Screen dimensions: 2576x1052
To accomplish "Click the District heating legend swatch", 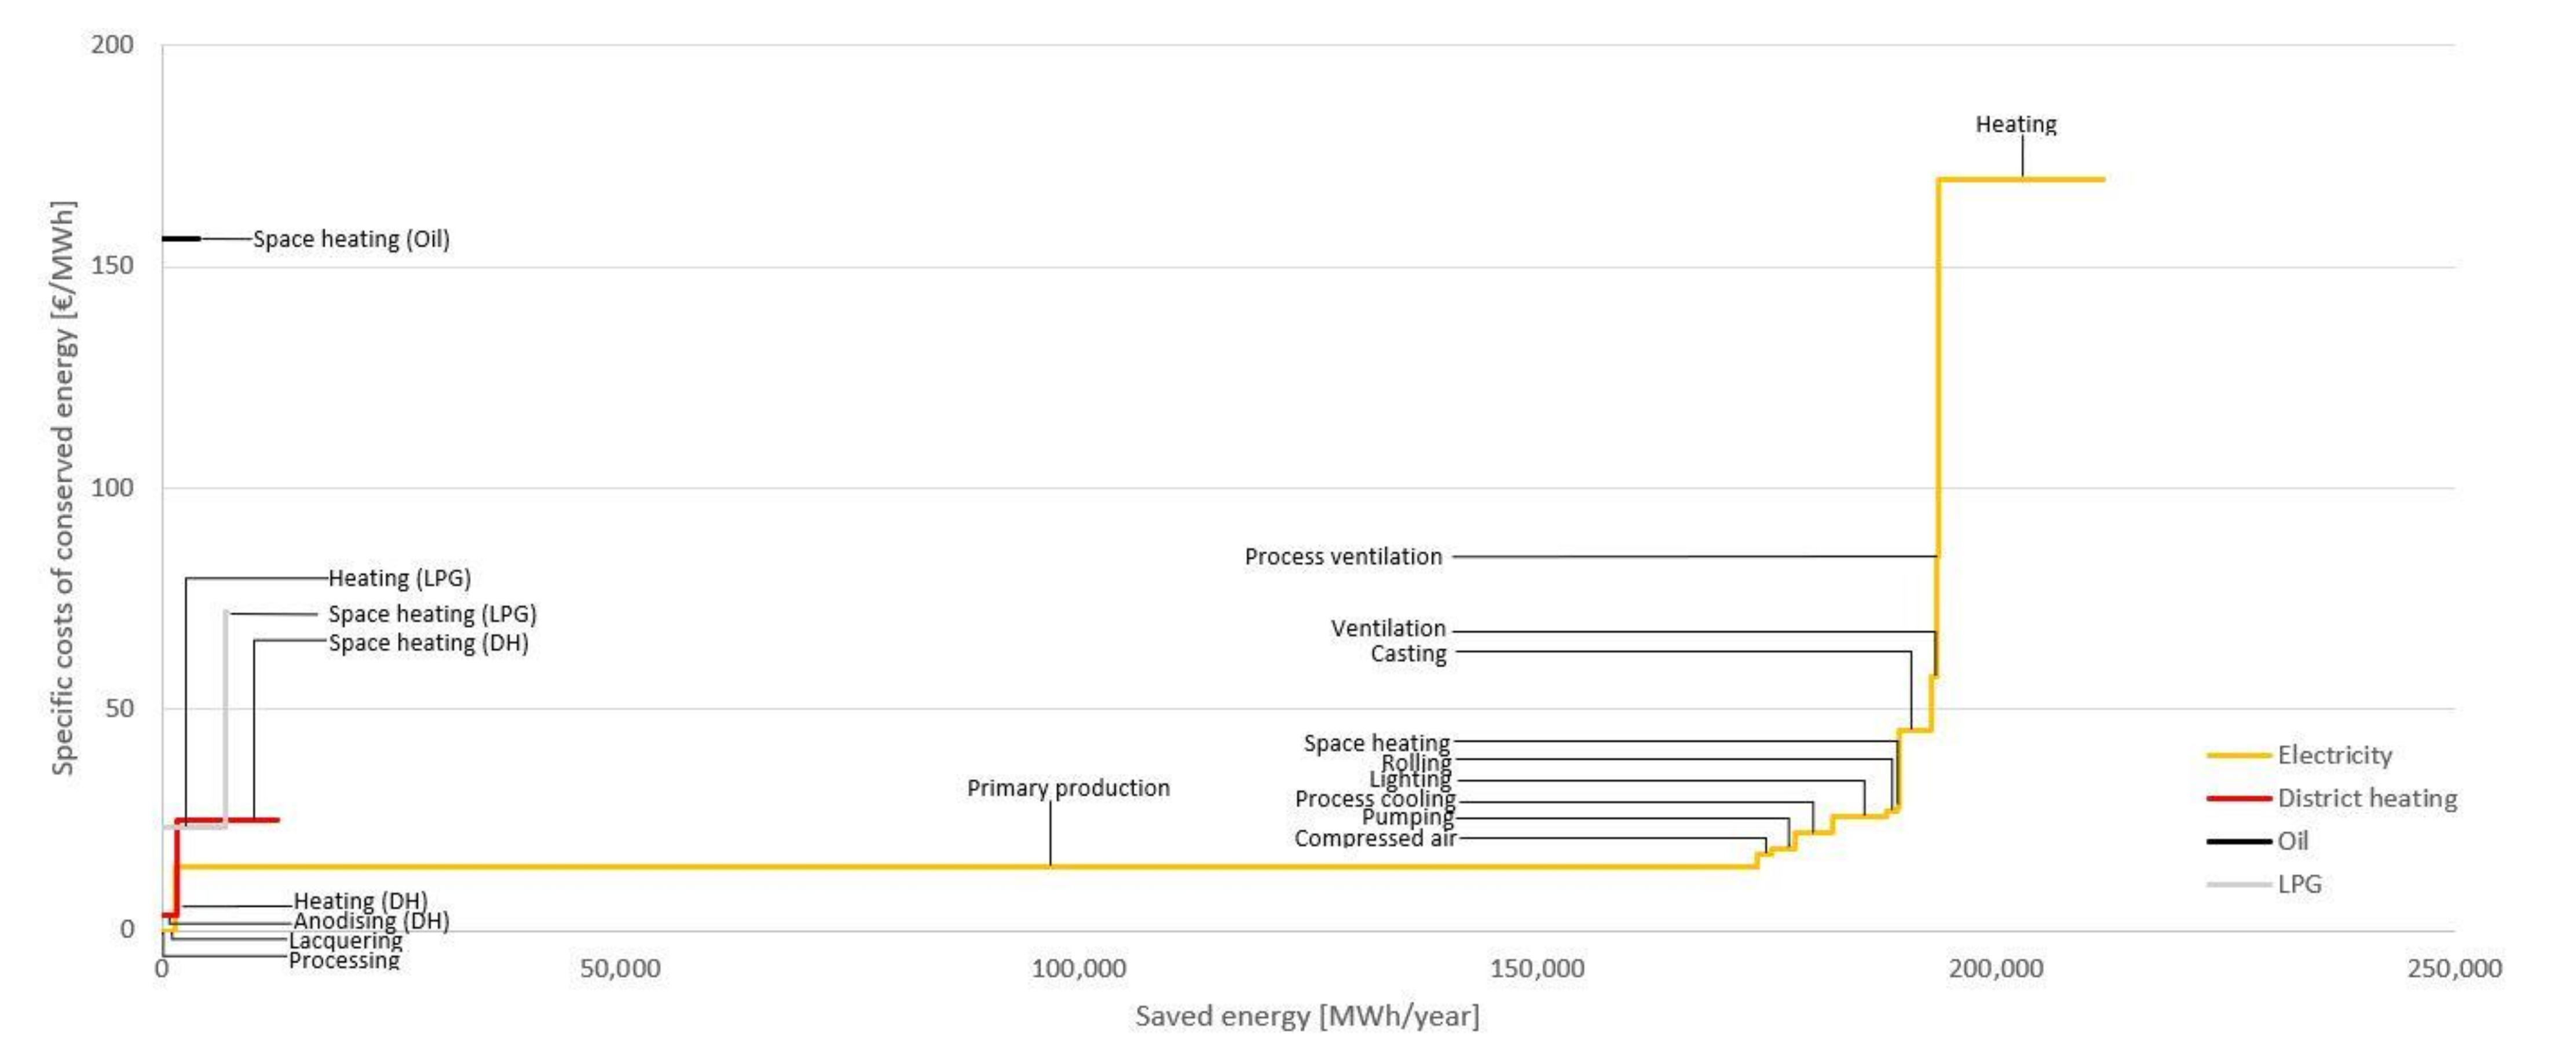I will click(2237, 799).
